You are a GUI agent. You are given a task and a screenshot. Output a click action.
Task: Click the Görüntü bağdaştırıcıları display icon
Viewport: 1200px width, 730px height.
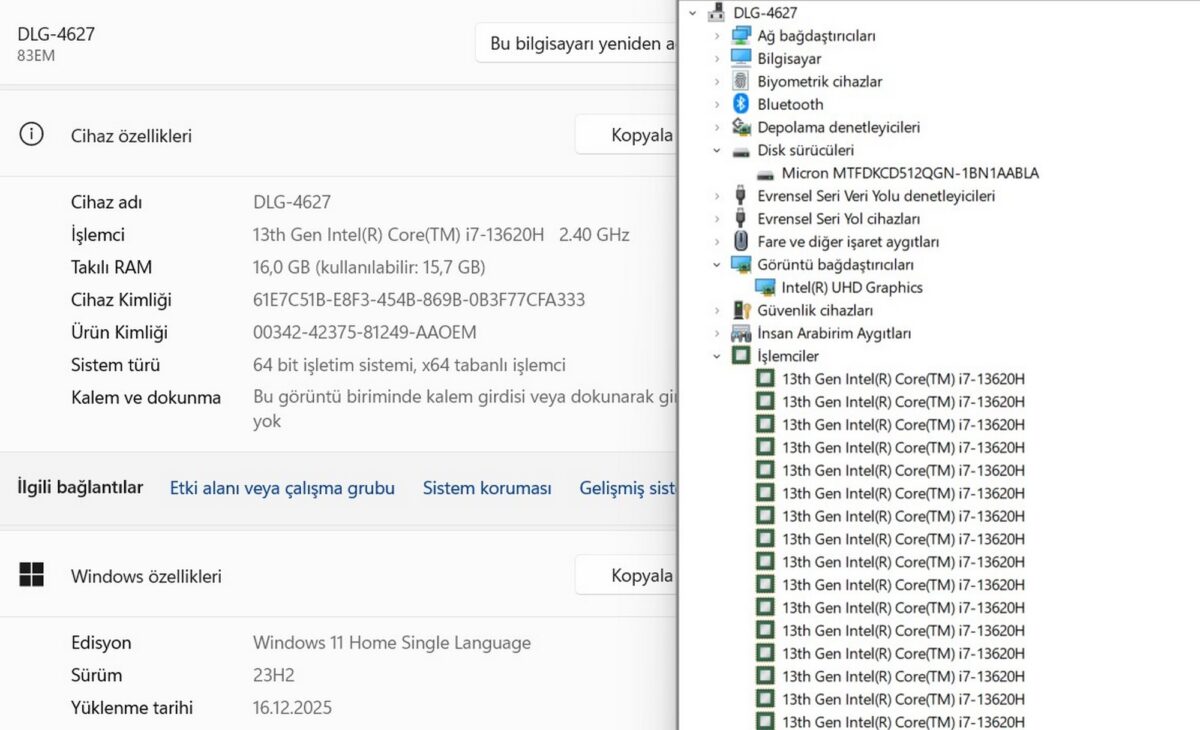click(x=741, y=265)
